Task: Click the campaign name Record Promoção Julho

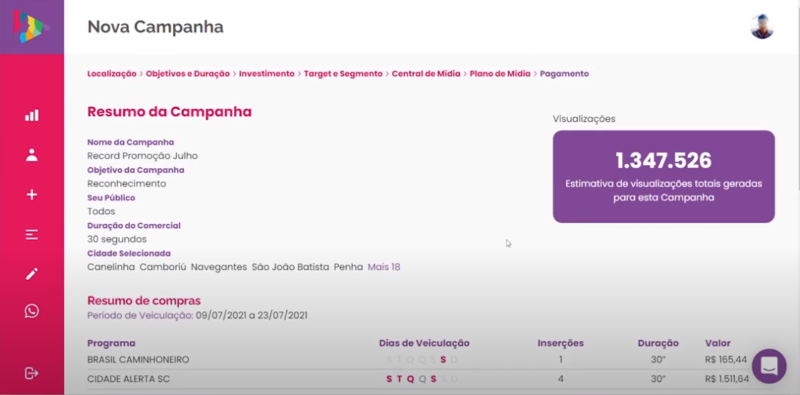Action: 142,156
